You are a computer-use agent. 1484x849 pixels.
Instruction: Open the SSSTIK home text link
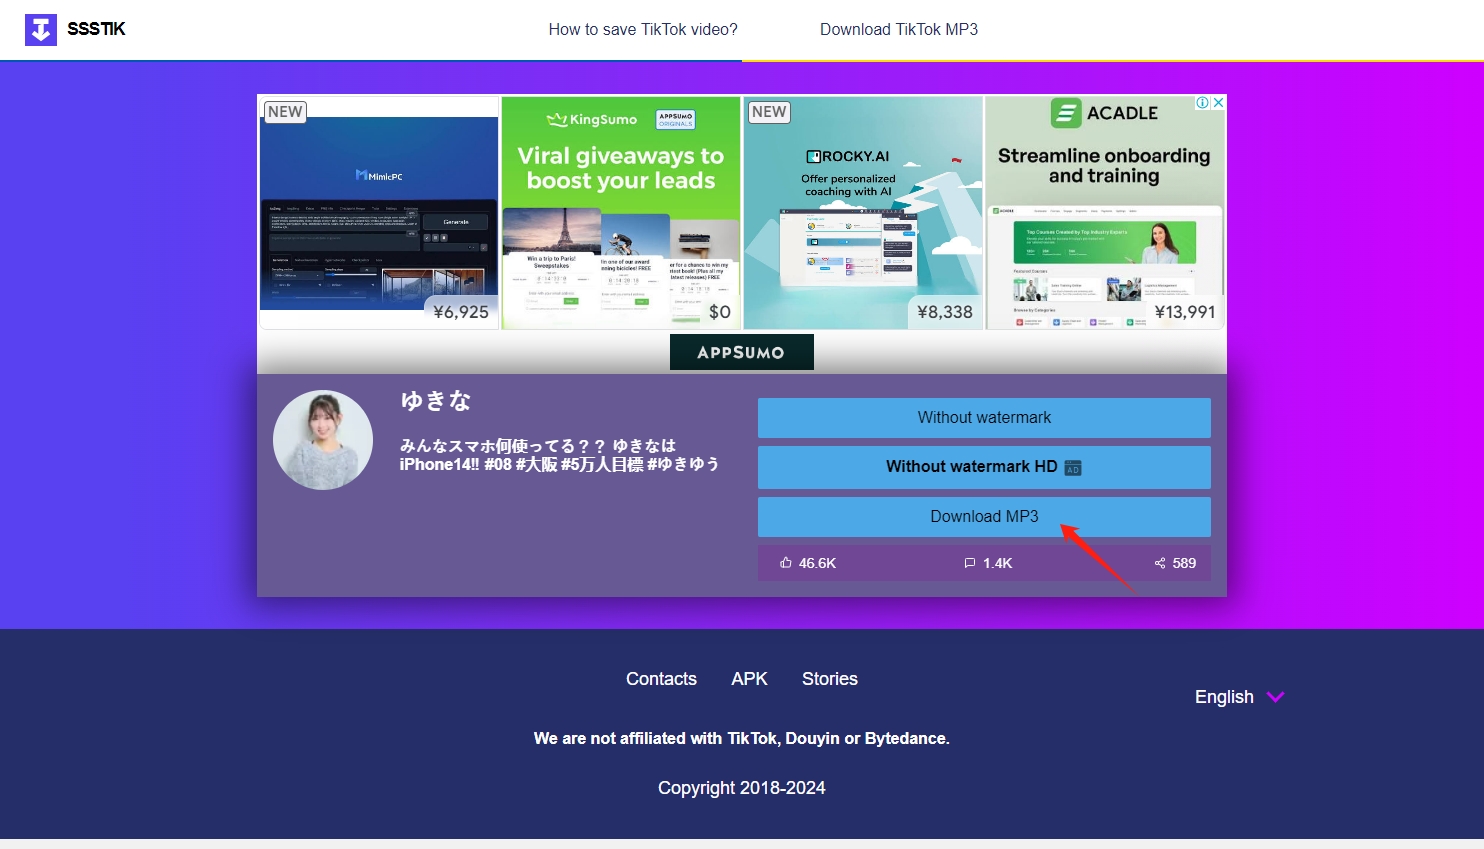coord(96,29)
